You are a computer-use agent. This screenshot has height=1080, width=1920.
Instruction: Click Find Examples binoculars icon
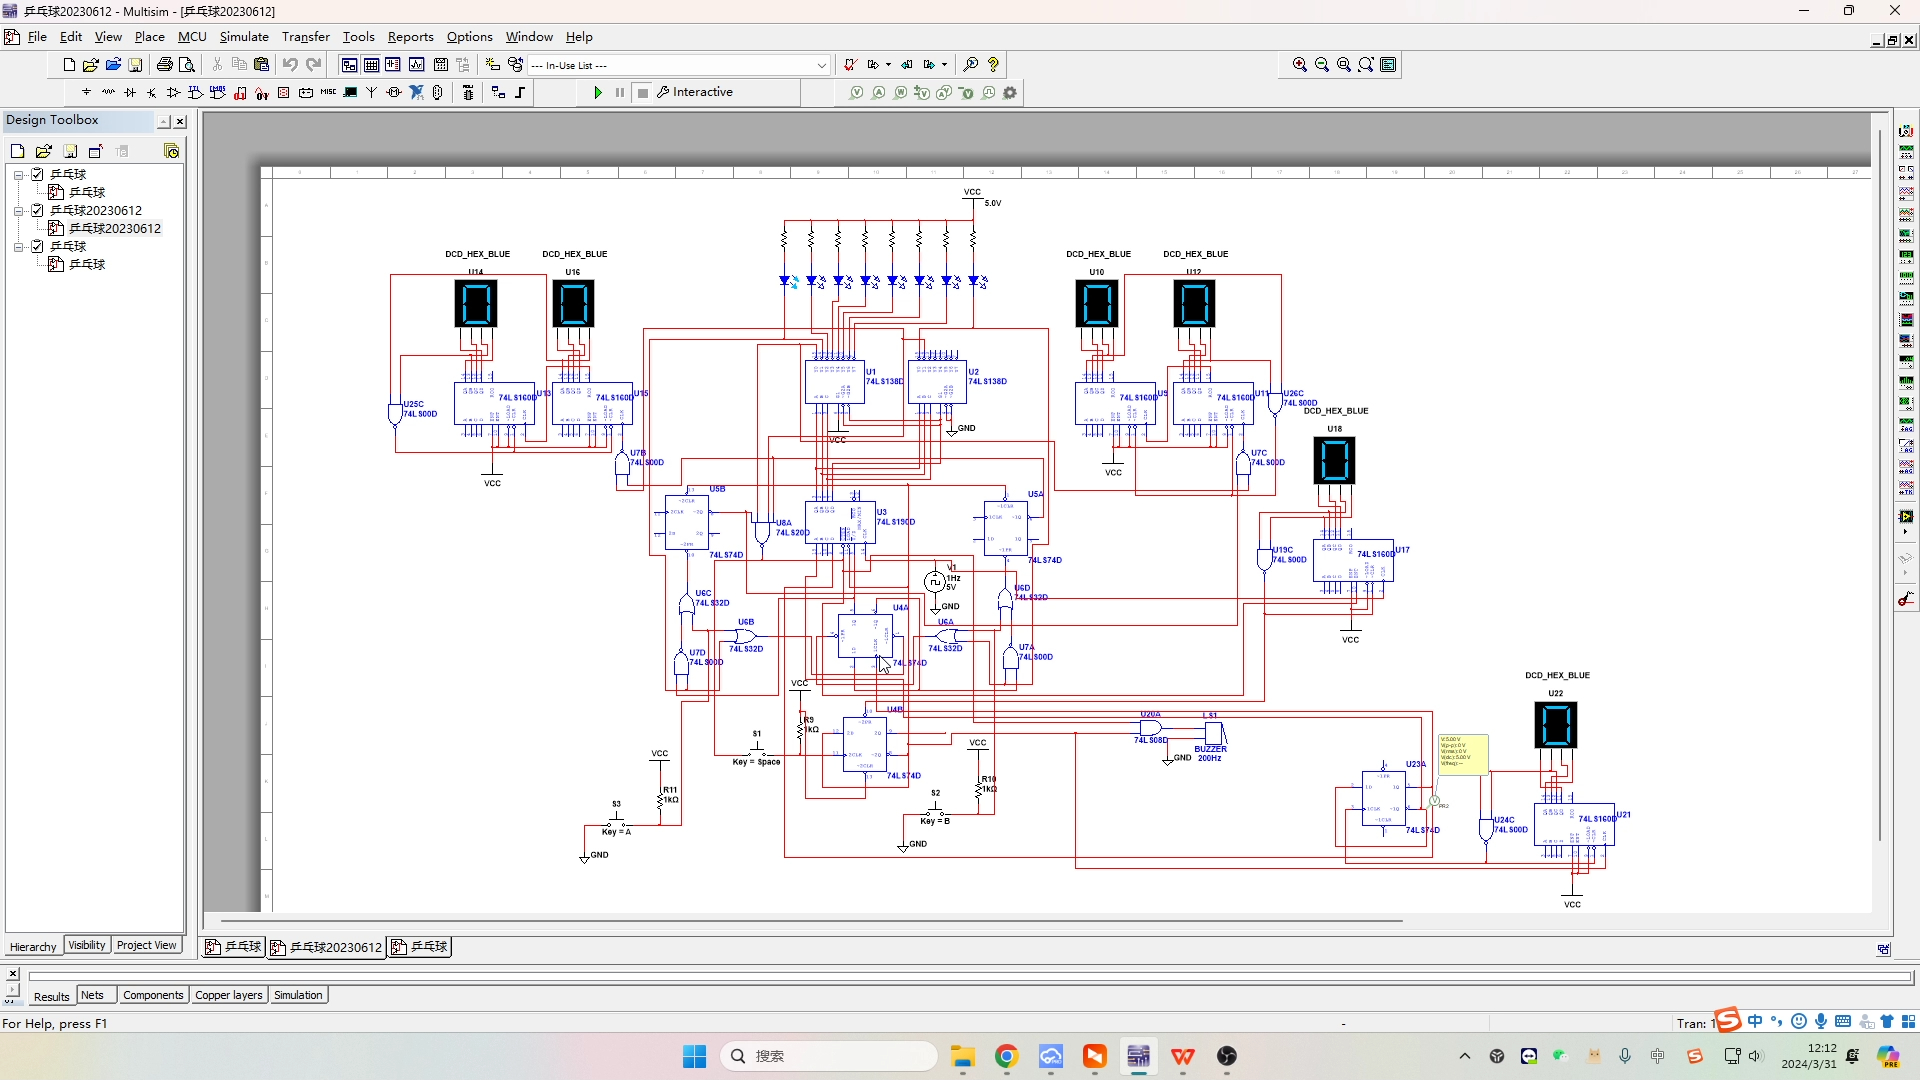[970, 65]
